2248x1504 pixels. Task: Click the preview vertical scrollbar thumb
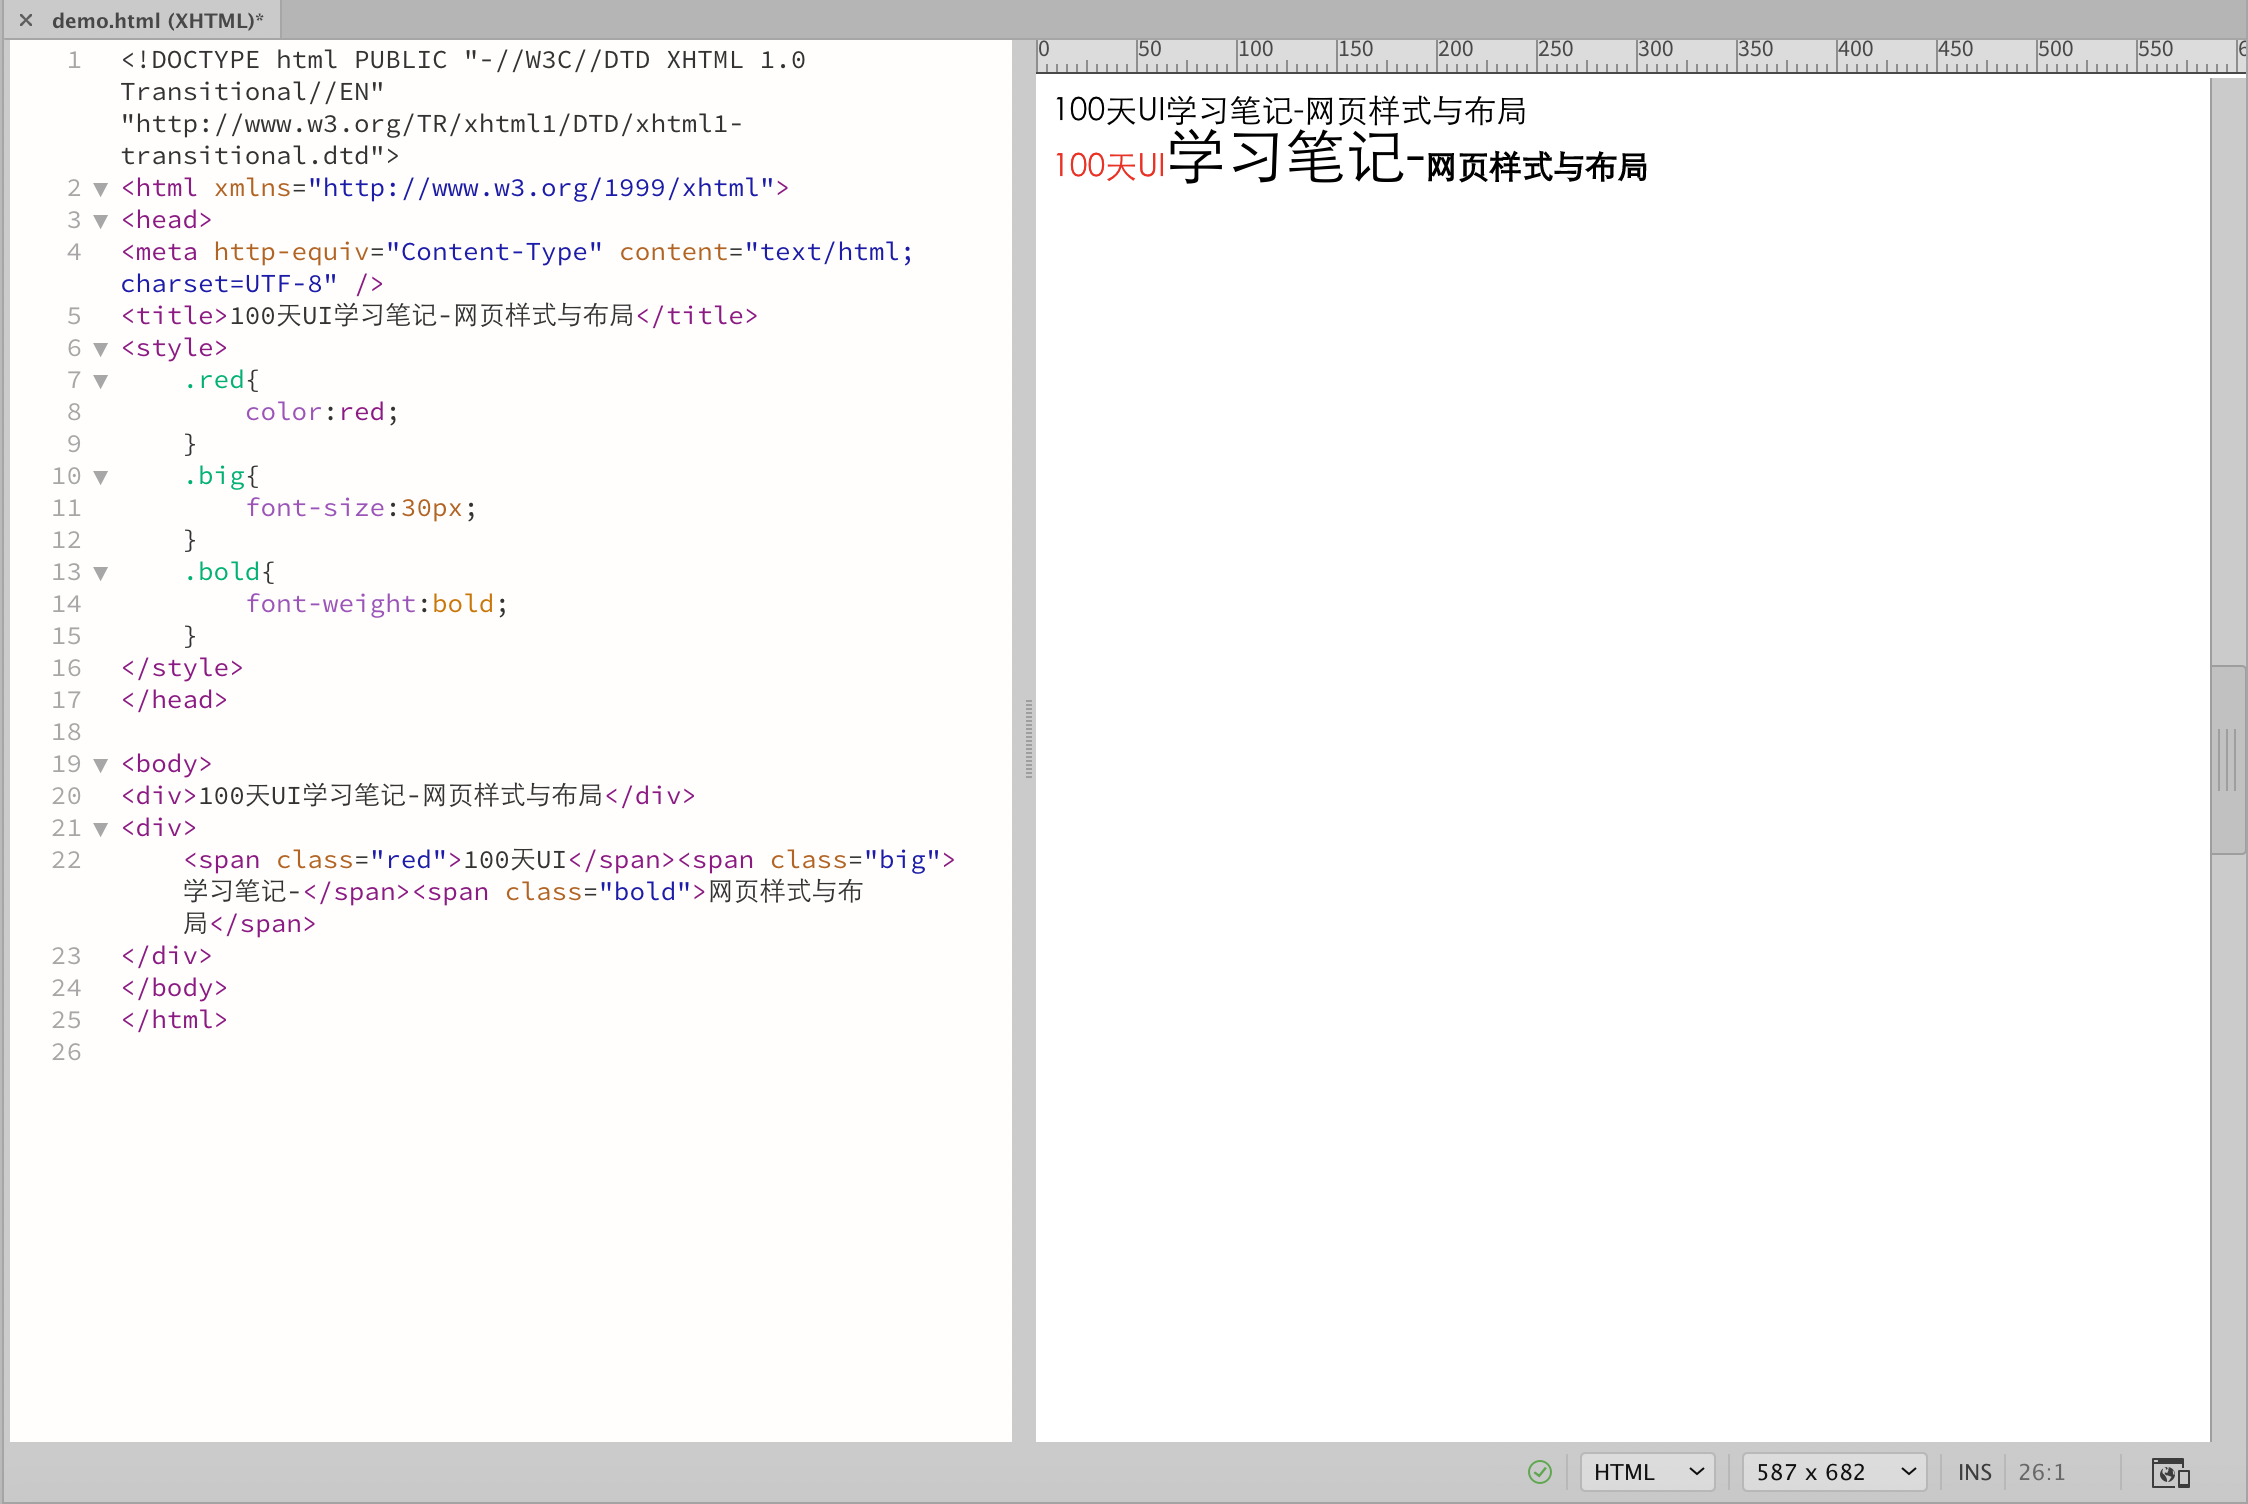[2228, 760]
